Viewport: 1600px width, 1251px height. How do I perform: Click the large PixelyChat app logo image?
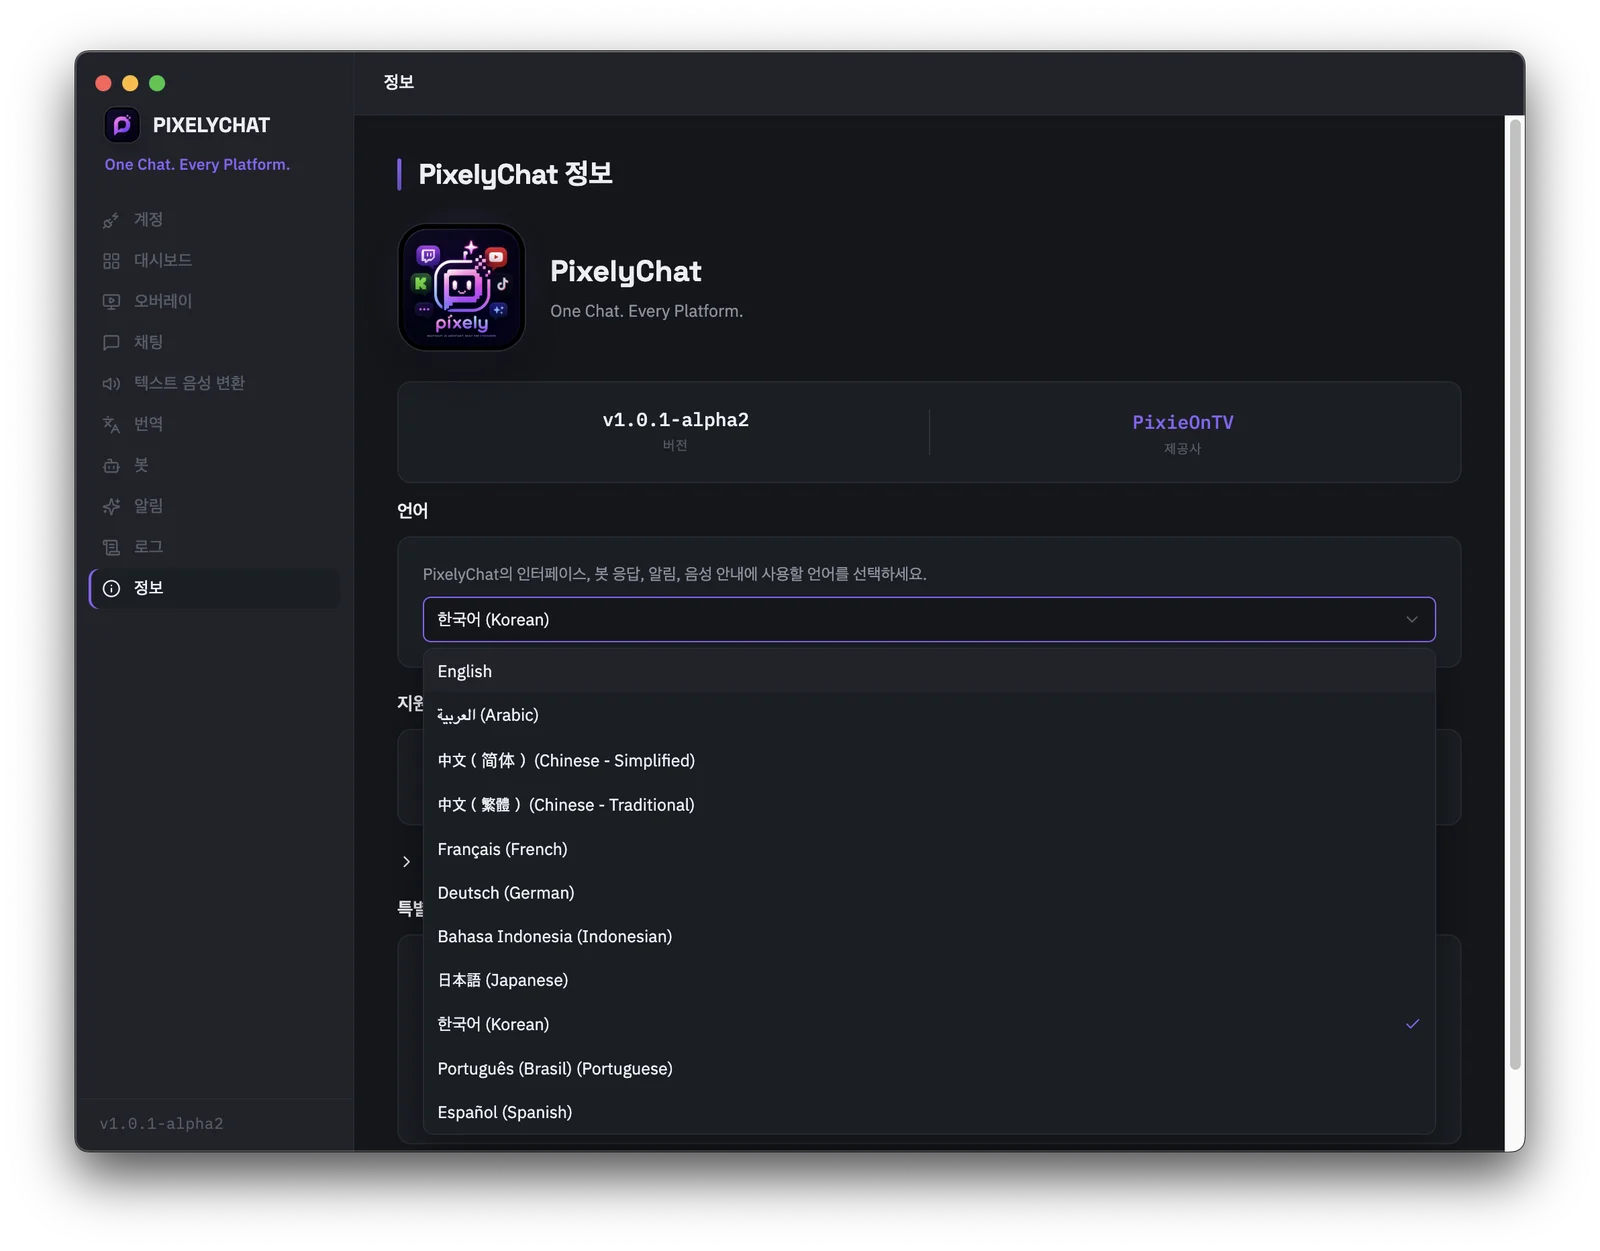tap(462, 288)
